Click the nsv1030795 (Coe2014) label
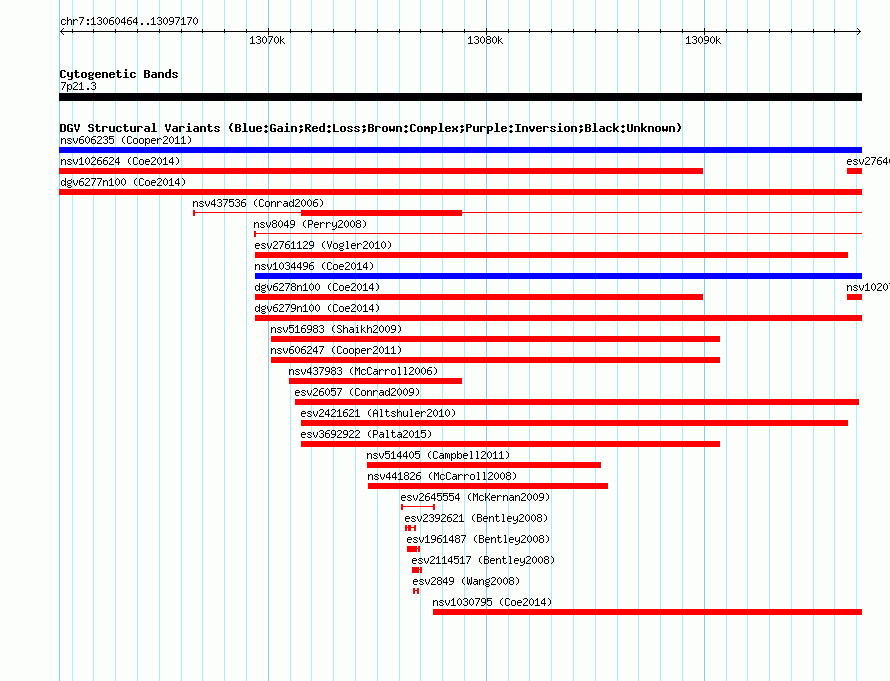890x681 pixels. [492, 602]
